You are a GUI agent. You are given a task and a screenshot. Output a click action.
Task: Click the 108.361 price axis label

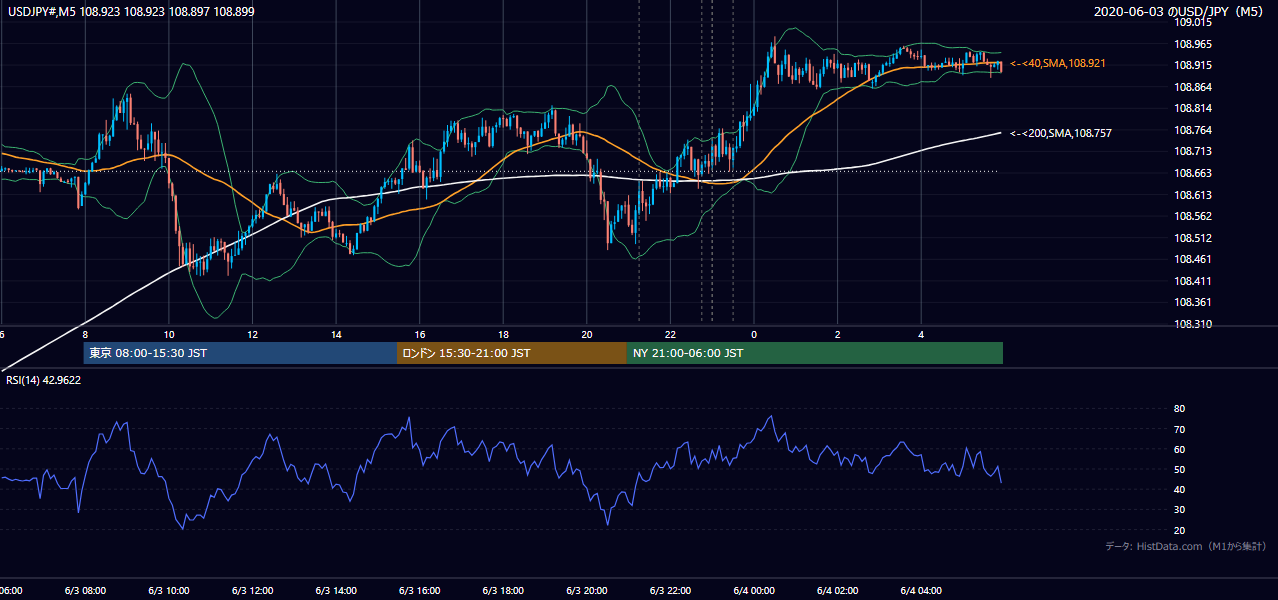tap(1192, 302)
